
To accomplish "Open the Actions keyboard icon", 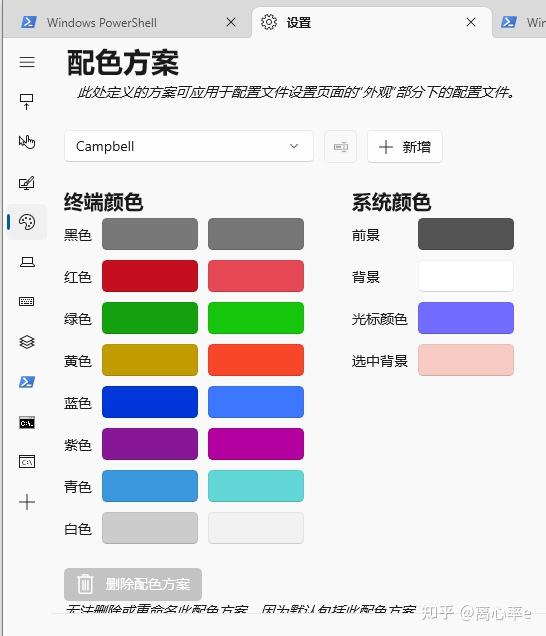I will click(27, 301).
